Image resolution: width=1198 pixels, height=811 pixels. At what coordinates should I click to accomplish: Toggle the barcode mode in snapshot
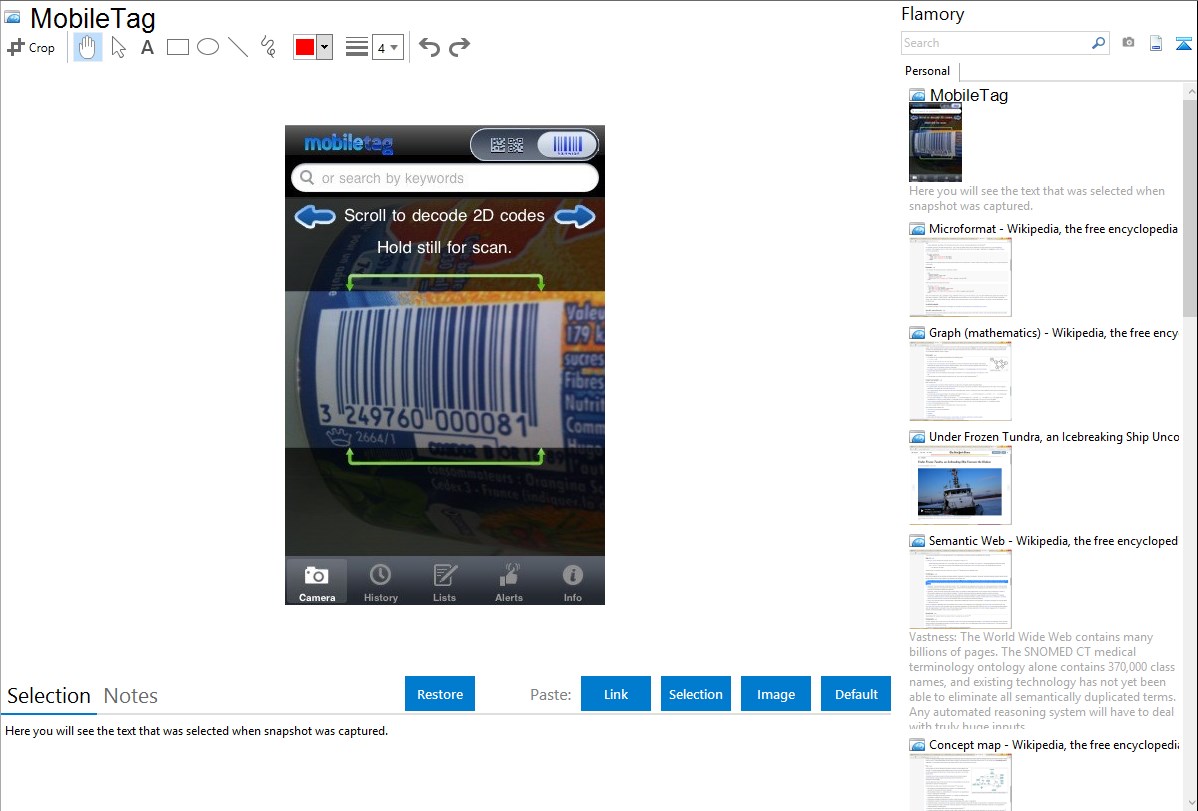tap(566, 144)
